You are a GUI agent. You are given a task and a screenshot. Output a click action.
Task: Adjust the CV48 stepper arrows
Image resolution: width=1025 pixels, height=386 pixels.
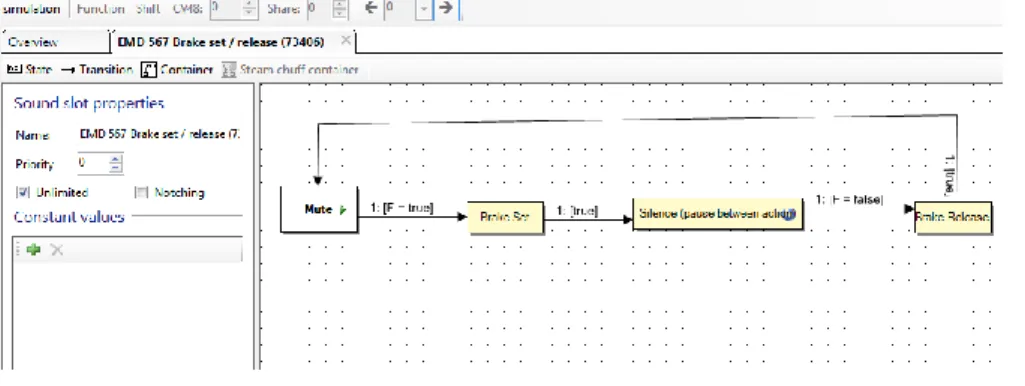point(250,9)
